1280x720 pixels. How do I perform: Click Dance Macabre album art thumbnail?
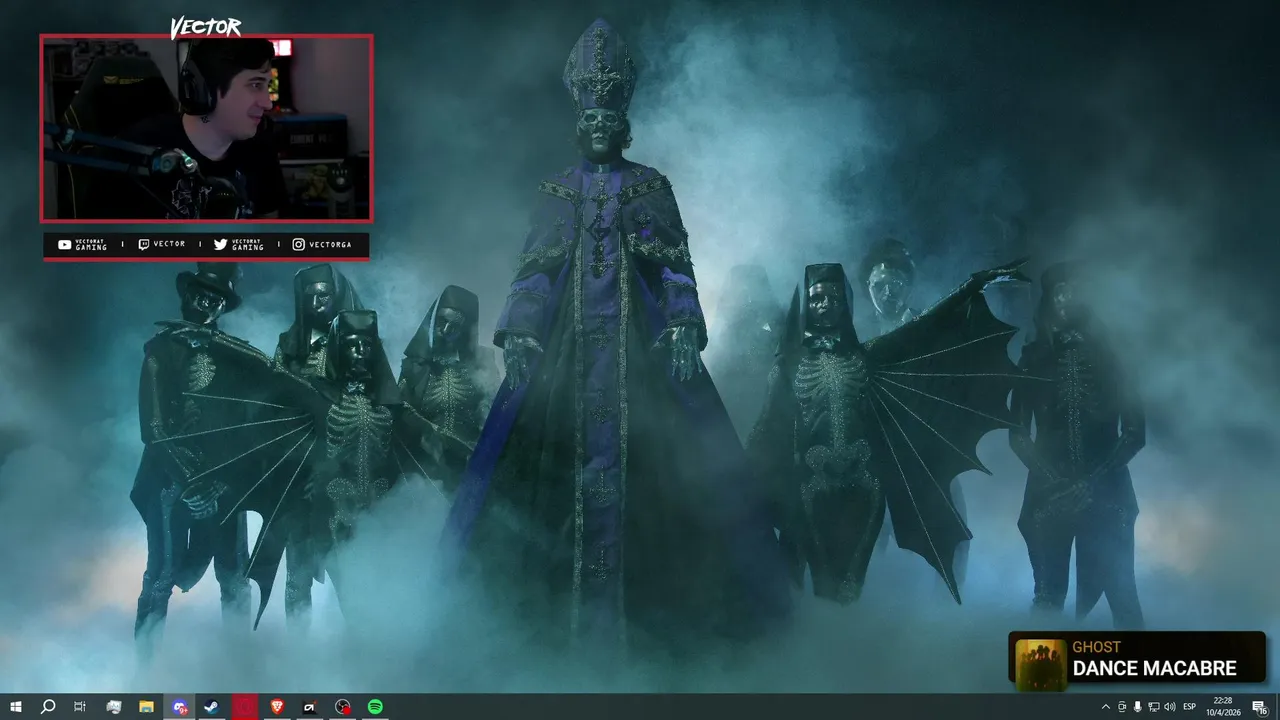pyautogui.click(x=1040, y=665)
